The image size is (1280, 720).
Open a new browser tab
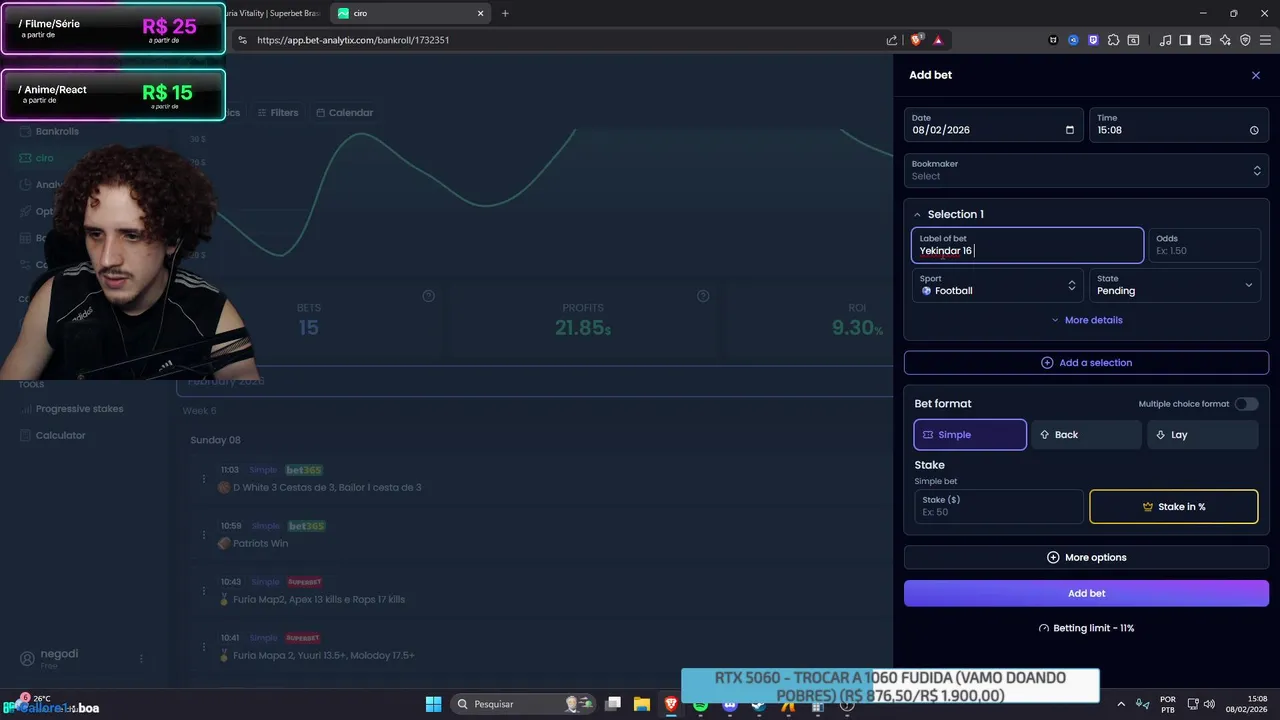tap(505, 13)
